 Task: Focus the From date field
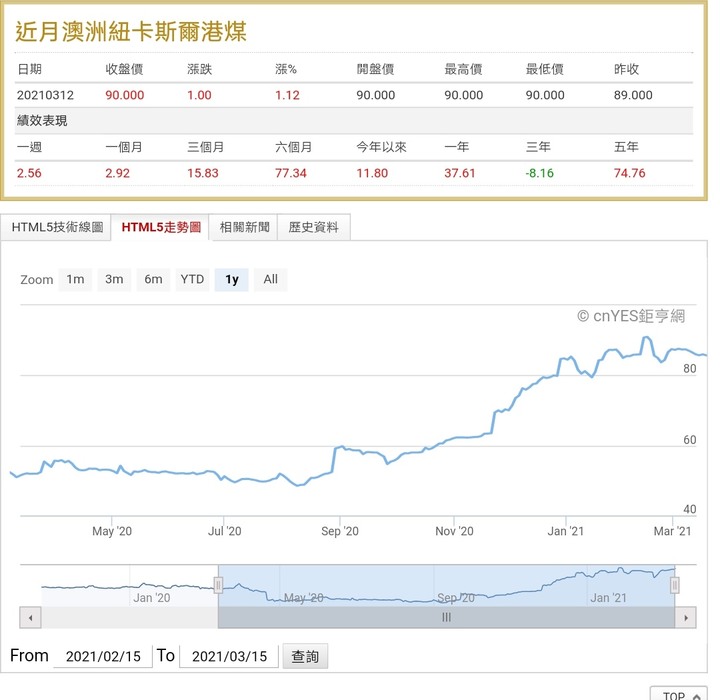click(103, 656)
